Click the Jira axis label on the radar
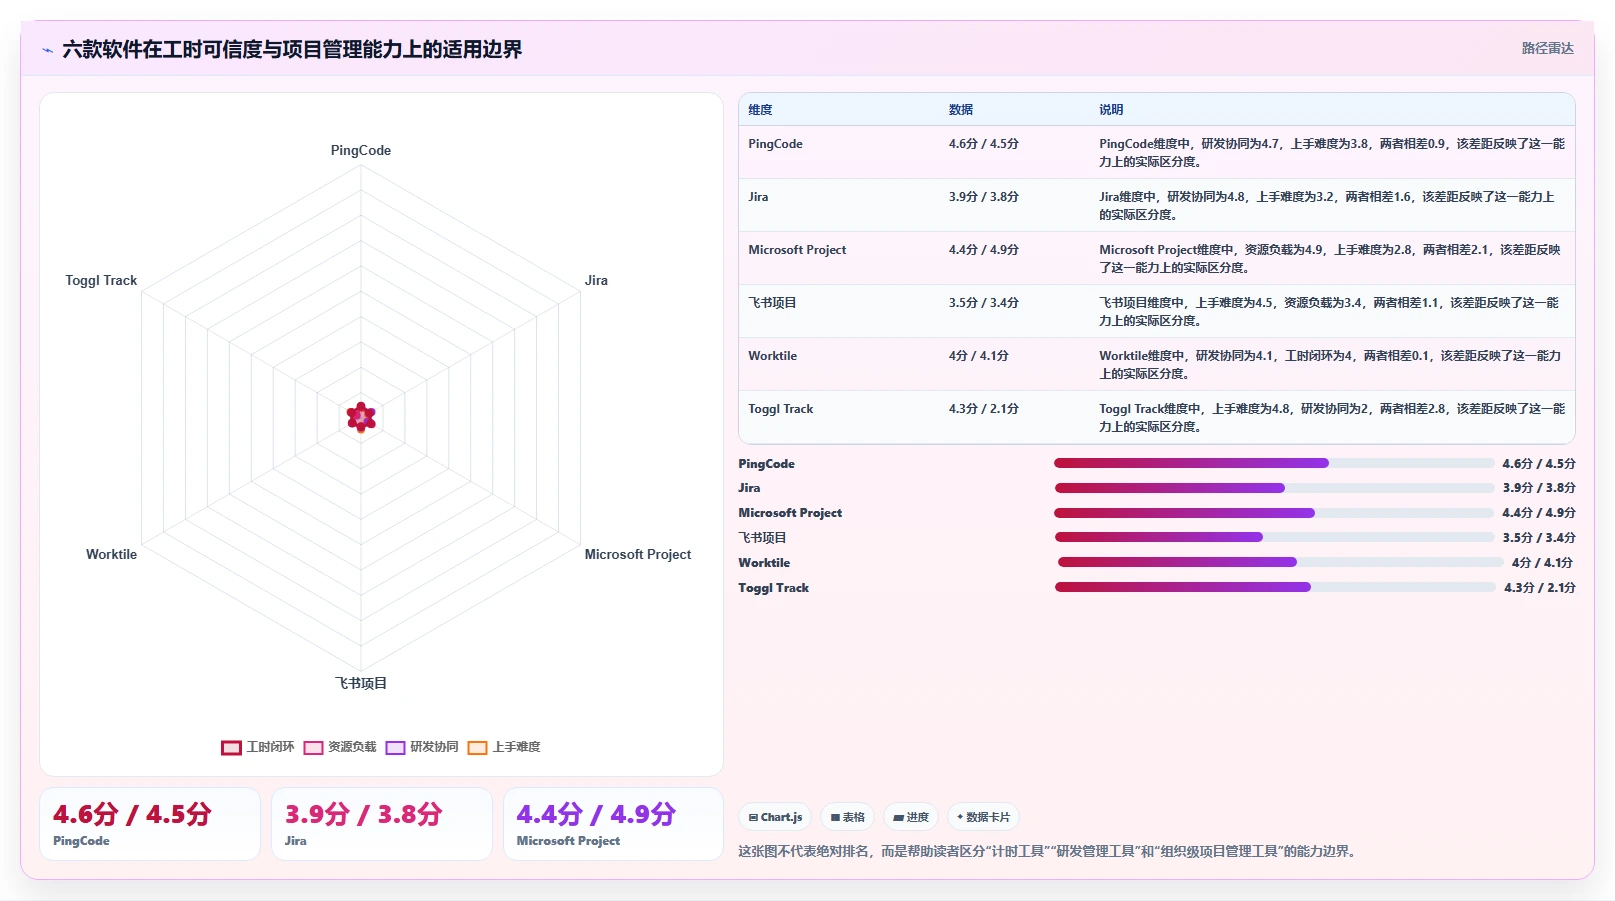Screen dimensions: 1615x901 click(596, 280)
